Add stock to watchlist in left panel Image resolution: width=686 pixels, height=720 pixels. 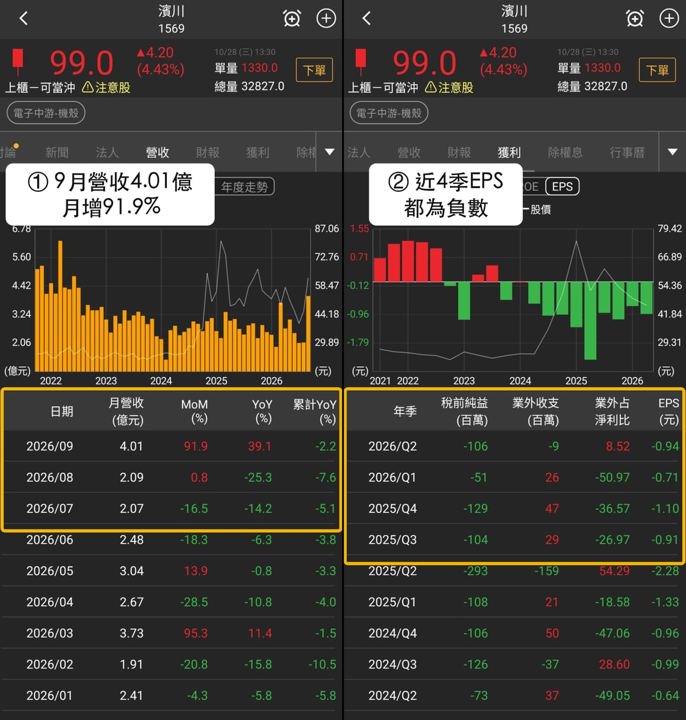326,19
